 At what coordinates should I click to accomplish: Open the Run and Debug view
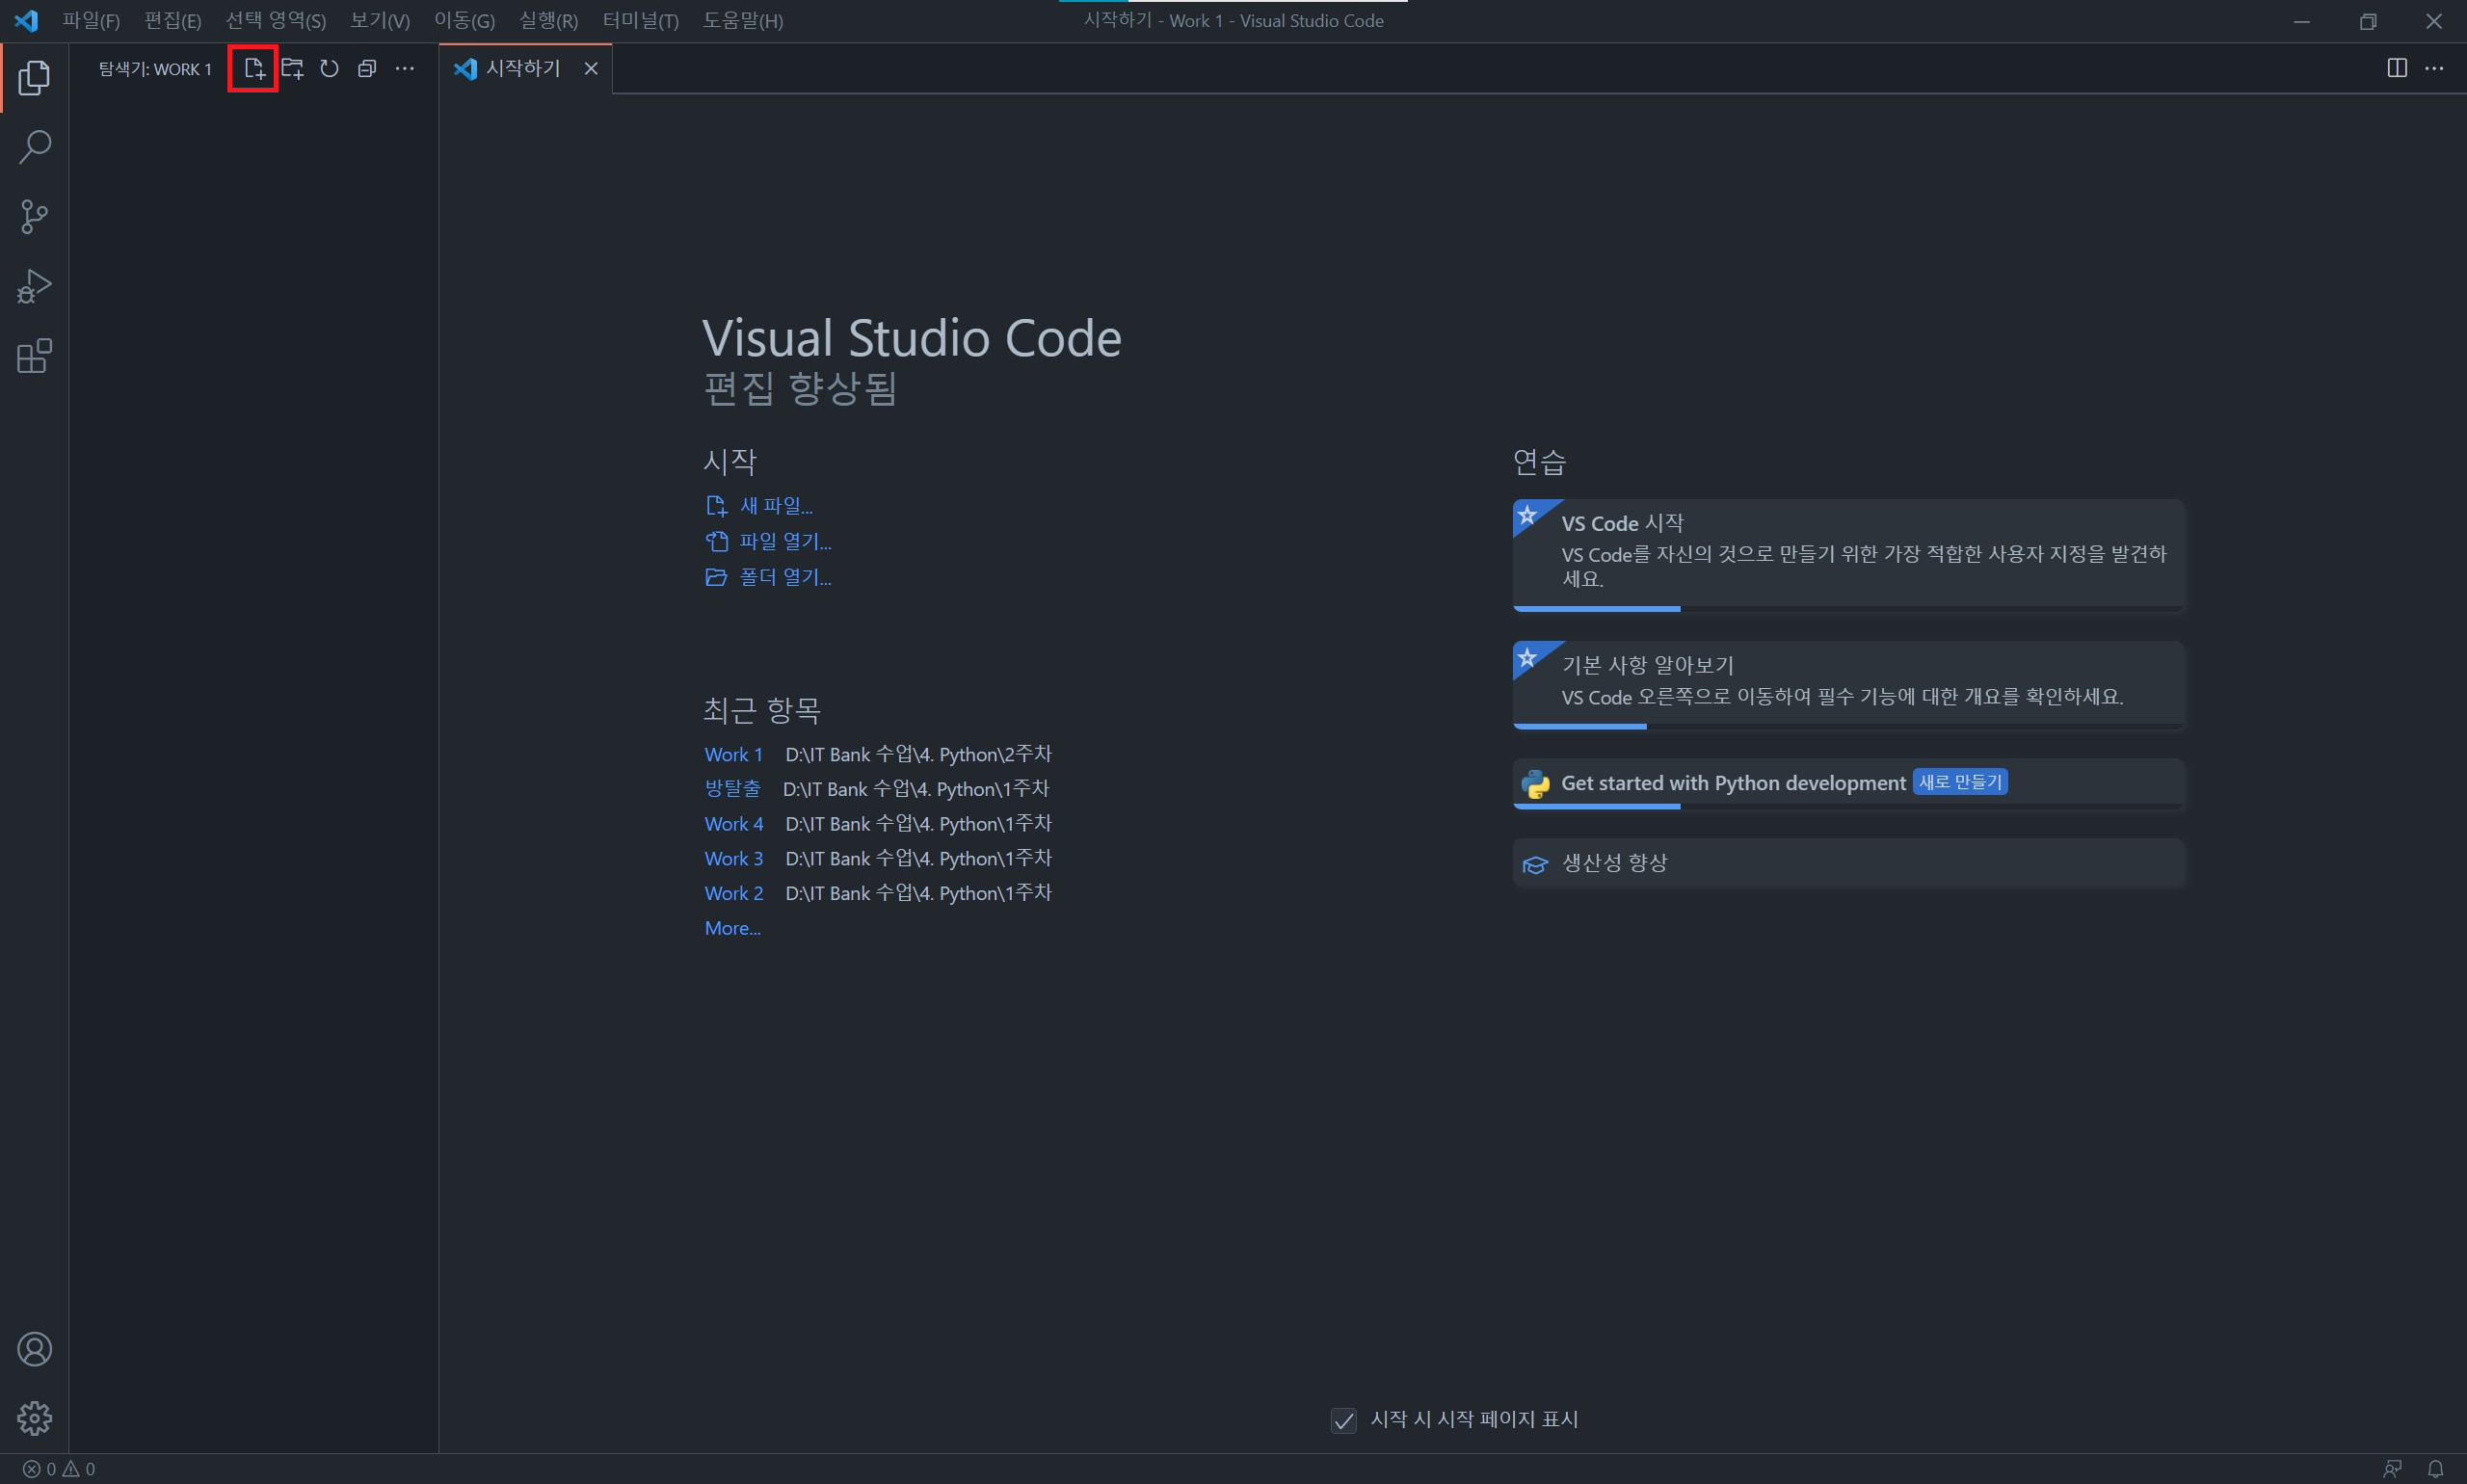pyautogui.click(x=35, y=286)
